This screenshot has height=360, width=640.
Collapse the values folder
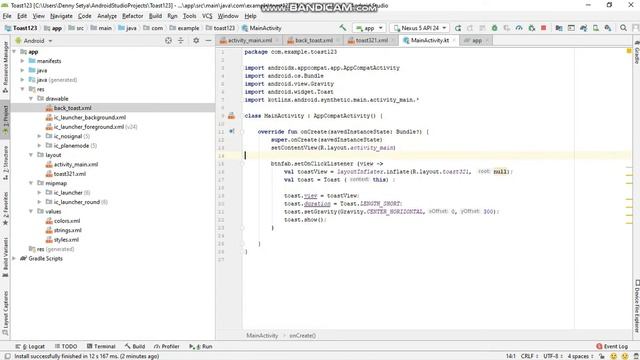[x=31, y=211]
